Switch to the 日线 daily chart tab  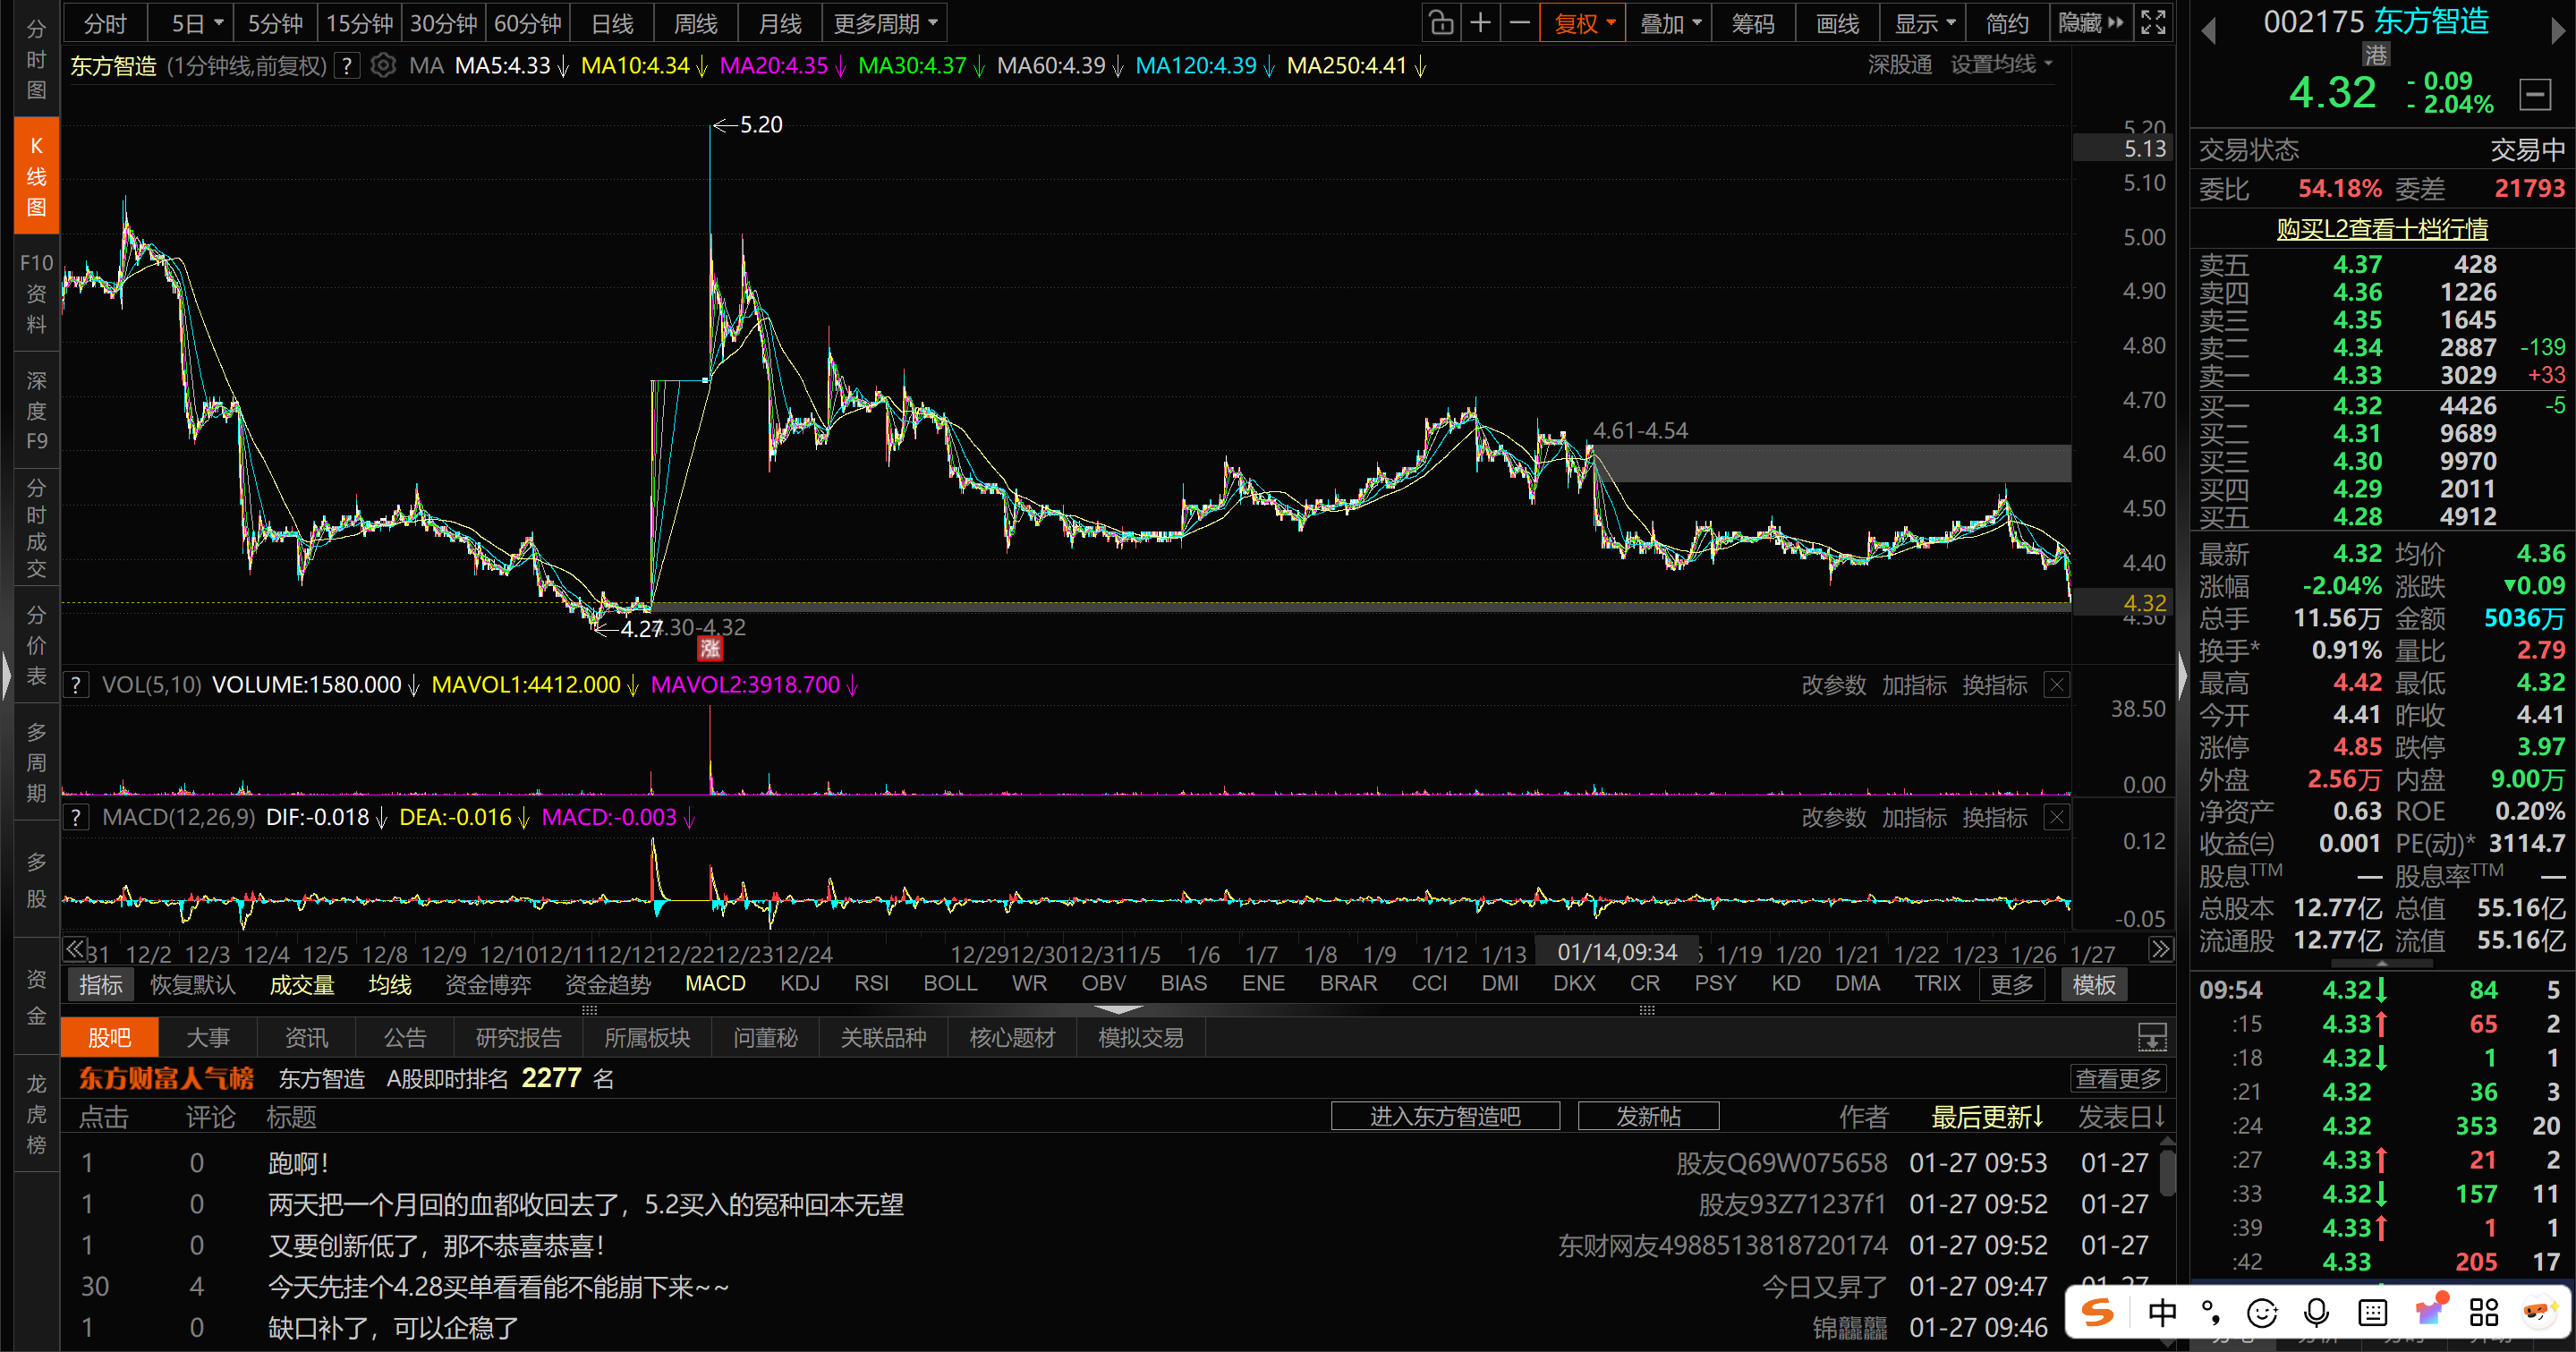click(x=612, y=22)
